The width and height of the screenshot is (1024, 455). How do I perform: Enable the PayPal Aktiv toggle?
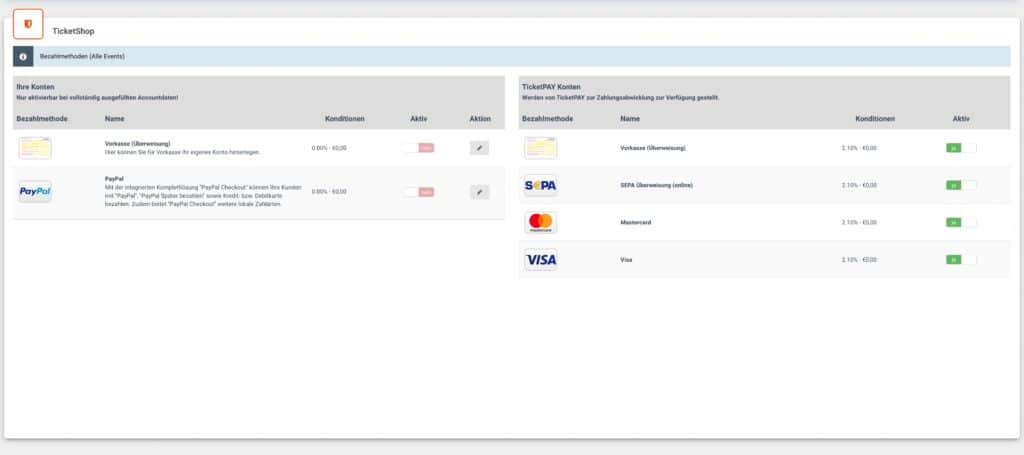(x=418, y=192)
